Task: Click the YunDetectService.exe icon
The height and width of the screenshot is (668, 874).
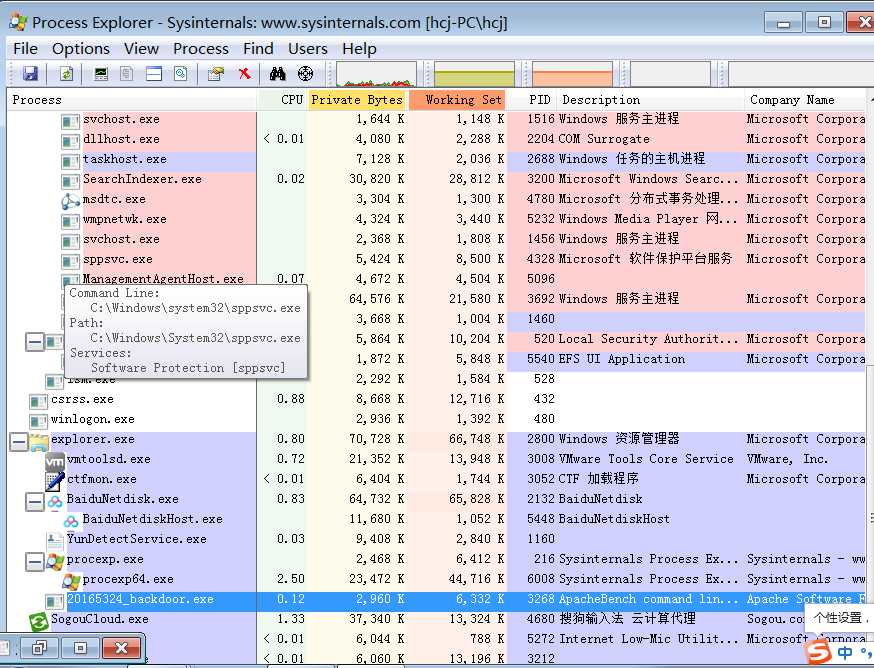Action: 54,540
